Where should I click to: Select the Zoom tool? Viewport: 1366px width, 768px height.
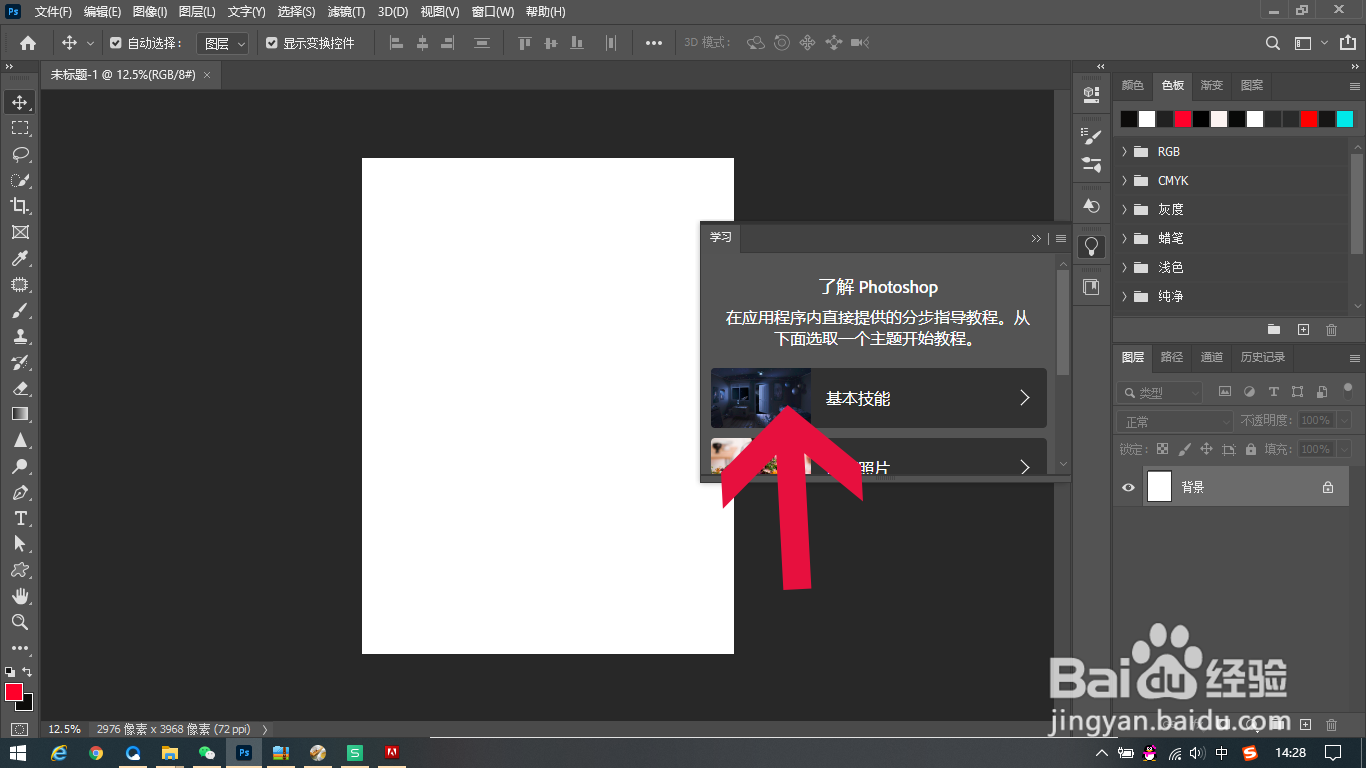click(x=19, y=622)
